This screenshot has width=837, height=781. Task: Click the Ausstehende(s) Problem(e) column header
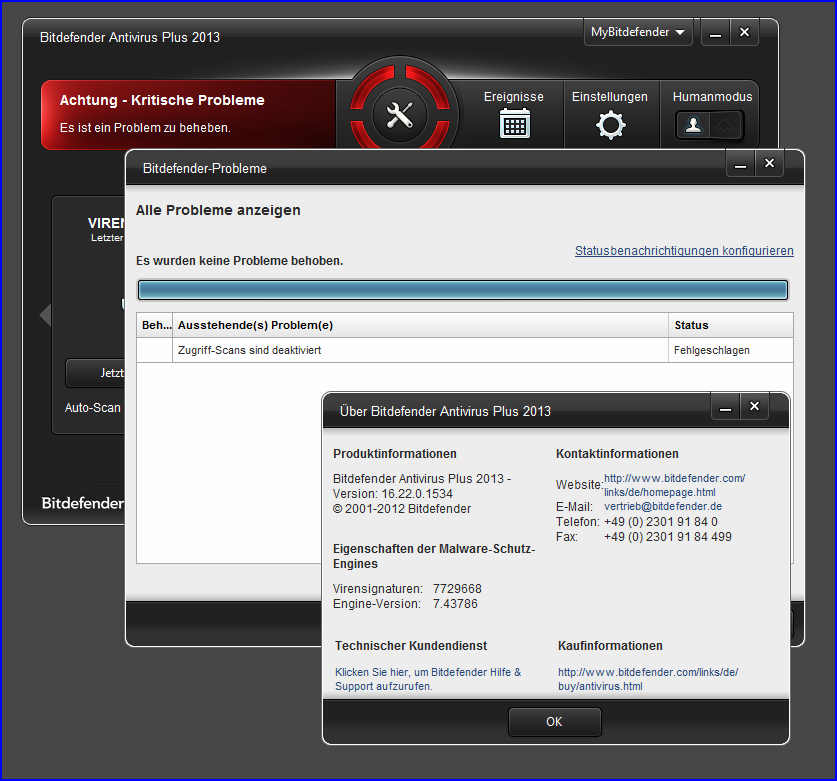(420, 325)
